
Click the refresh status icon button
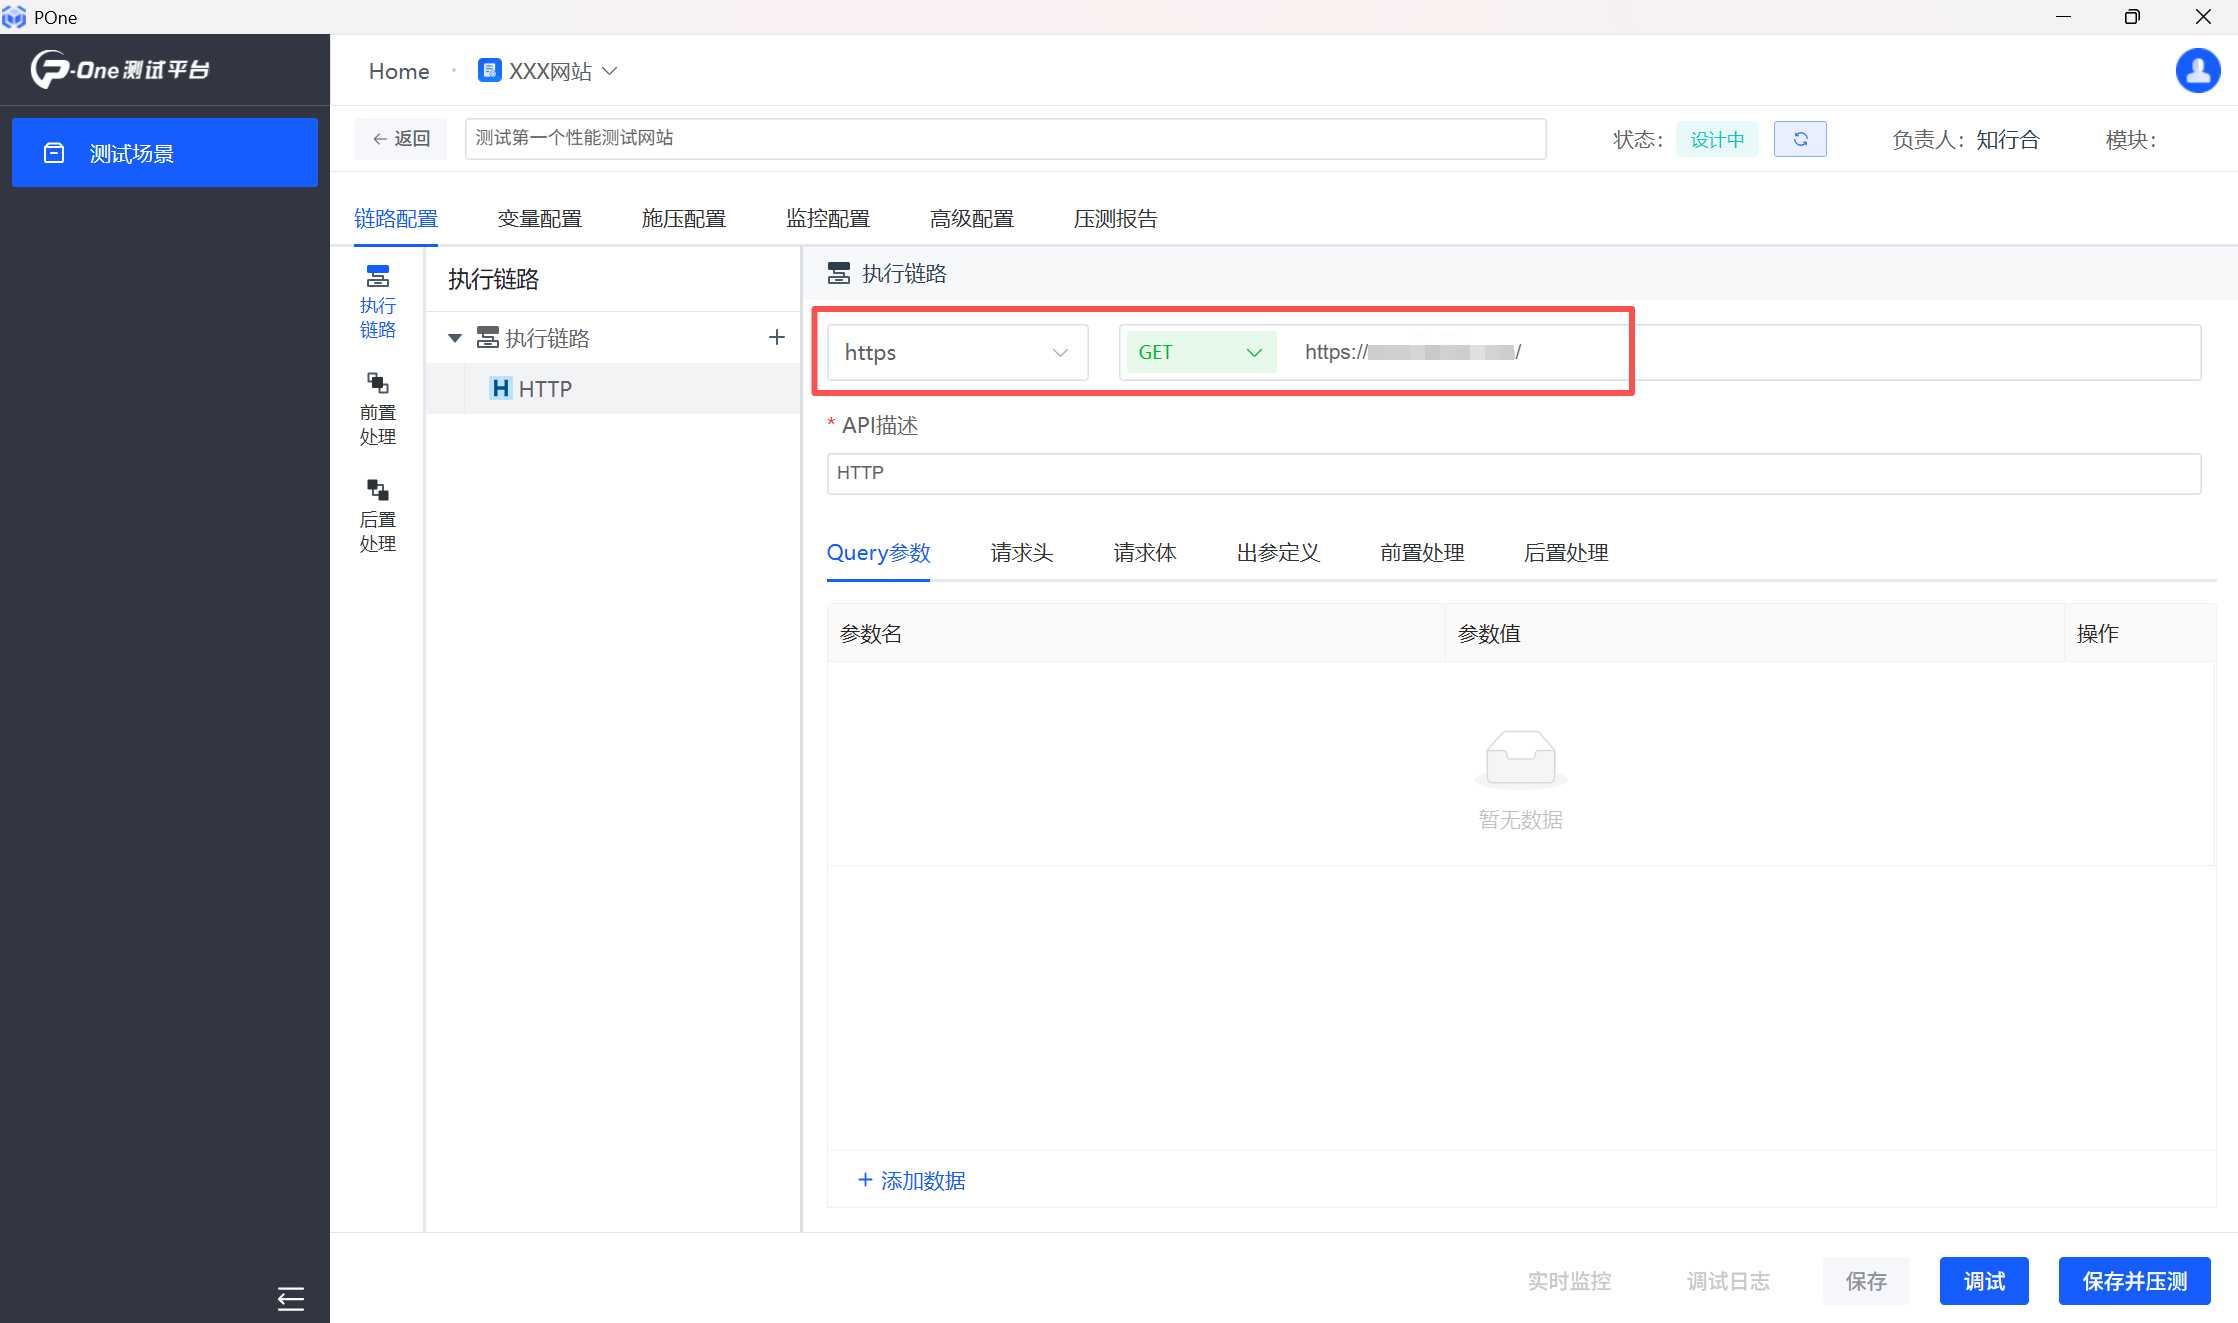(1799, 139)
